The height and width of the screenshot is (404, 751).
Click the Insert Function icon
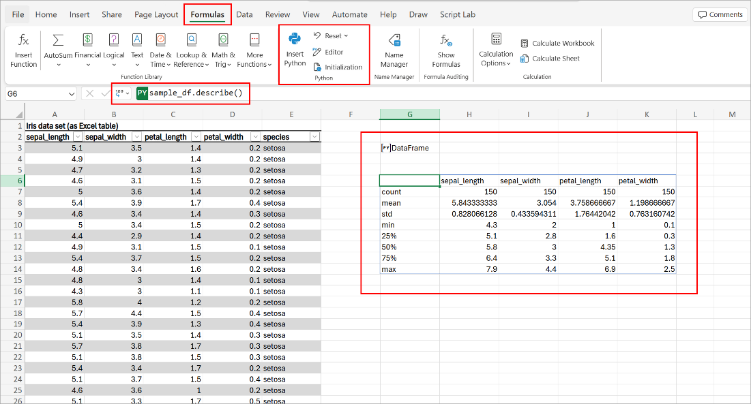click(23, 41)
